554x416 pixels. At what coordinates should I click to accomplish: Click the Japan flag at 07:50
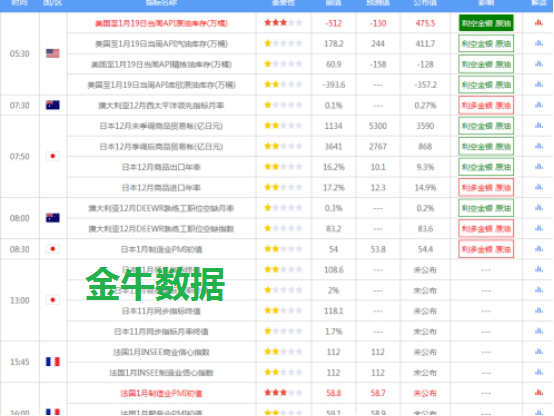pos(53,156)
